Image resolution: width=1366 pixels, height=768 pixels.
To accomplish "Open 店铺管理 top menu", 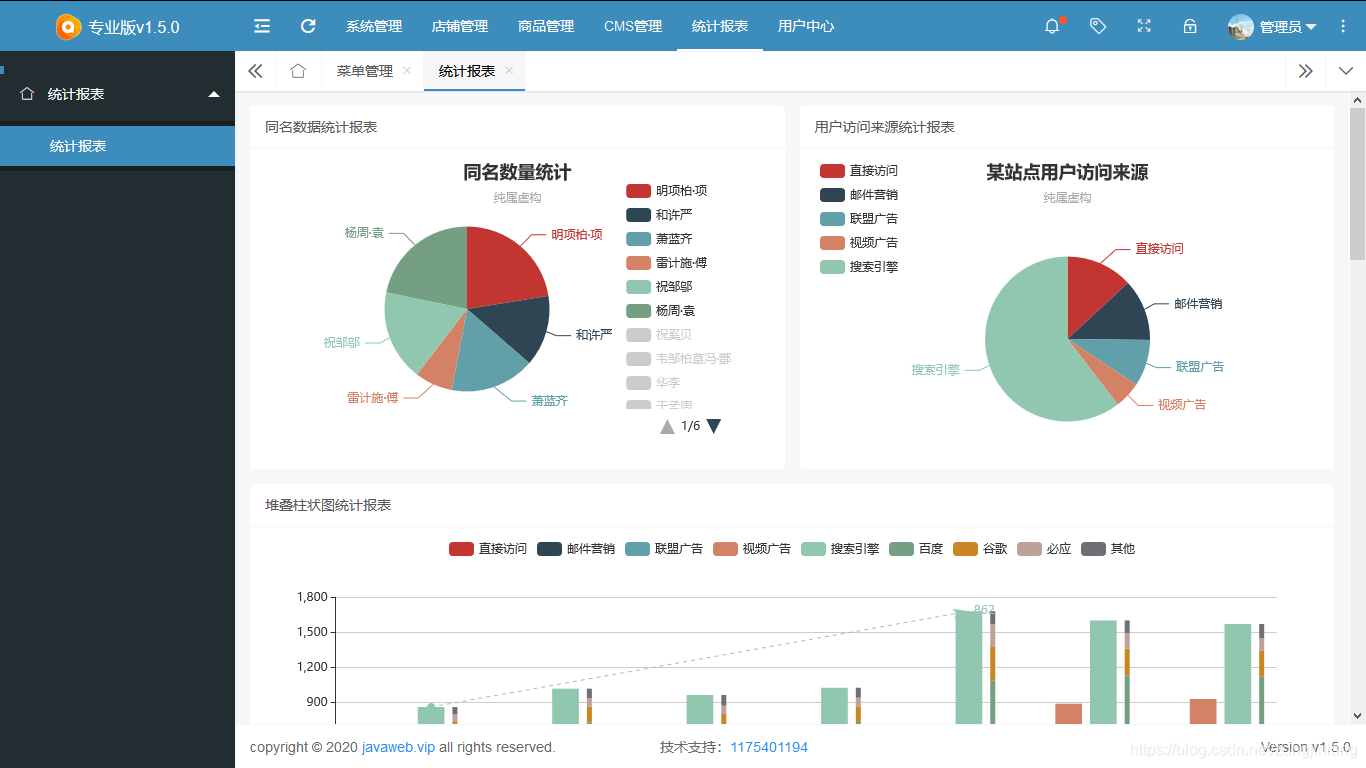I will click(x=460, y=26).
